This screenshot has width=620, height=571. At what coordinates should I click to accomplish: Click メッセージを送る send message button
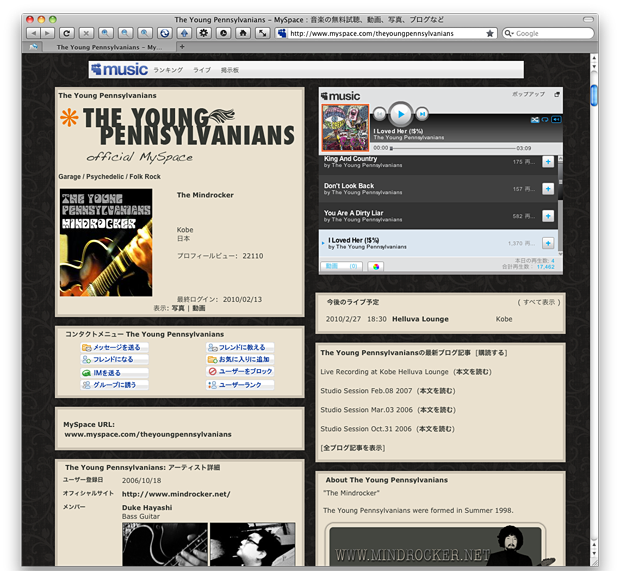point(115,347)
